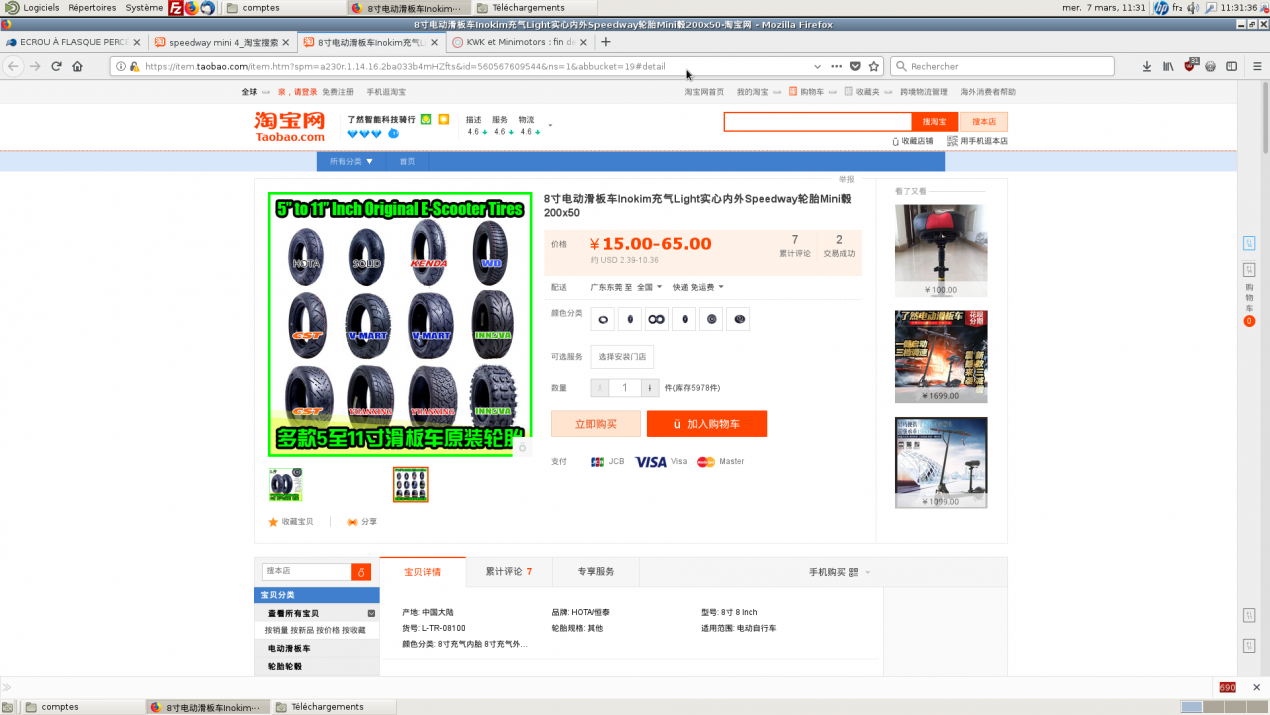Select the first product thumbnail below main image
Screen dimensions: 1270x715
[286, 484]
